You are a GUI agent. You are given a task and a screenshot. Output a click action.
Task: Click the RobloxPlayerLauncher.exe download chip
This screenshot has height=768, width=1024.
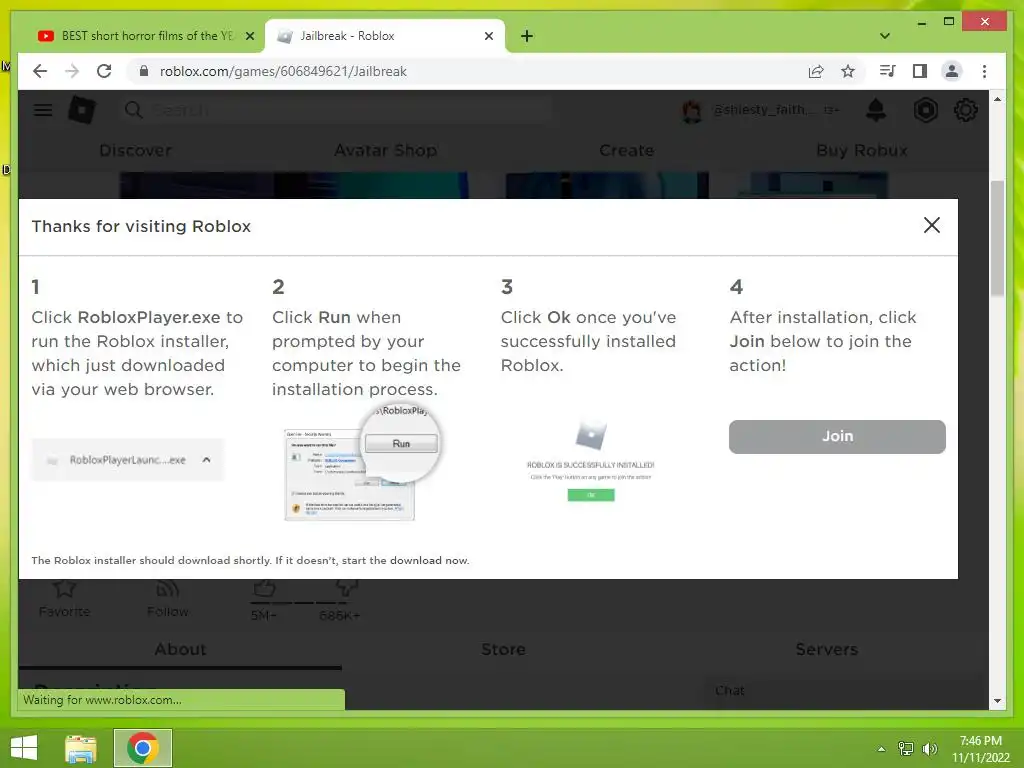(x=128, y=460)
